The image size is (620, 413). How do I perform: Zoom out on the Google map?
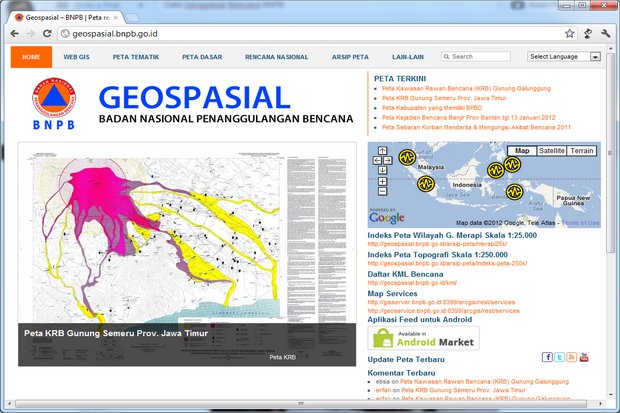pyautogui.click(x=382, y=191)
